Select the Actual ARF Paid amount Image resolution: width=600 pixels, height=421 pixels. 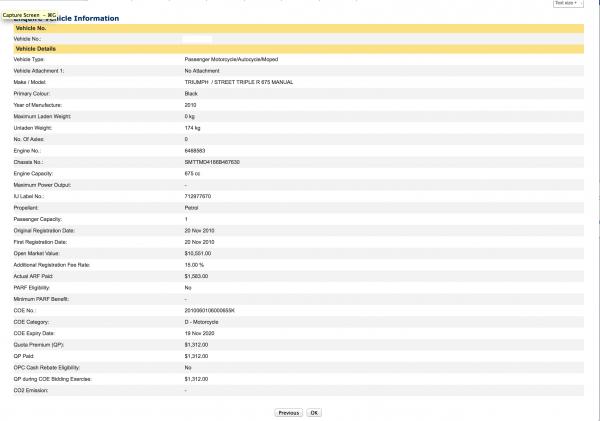click(196, 276)
